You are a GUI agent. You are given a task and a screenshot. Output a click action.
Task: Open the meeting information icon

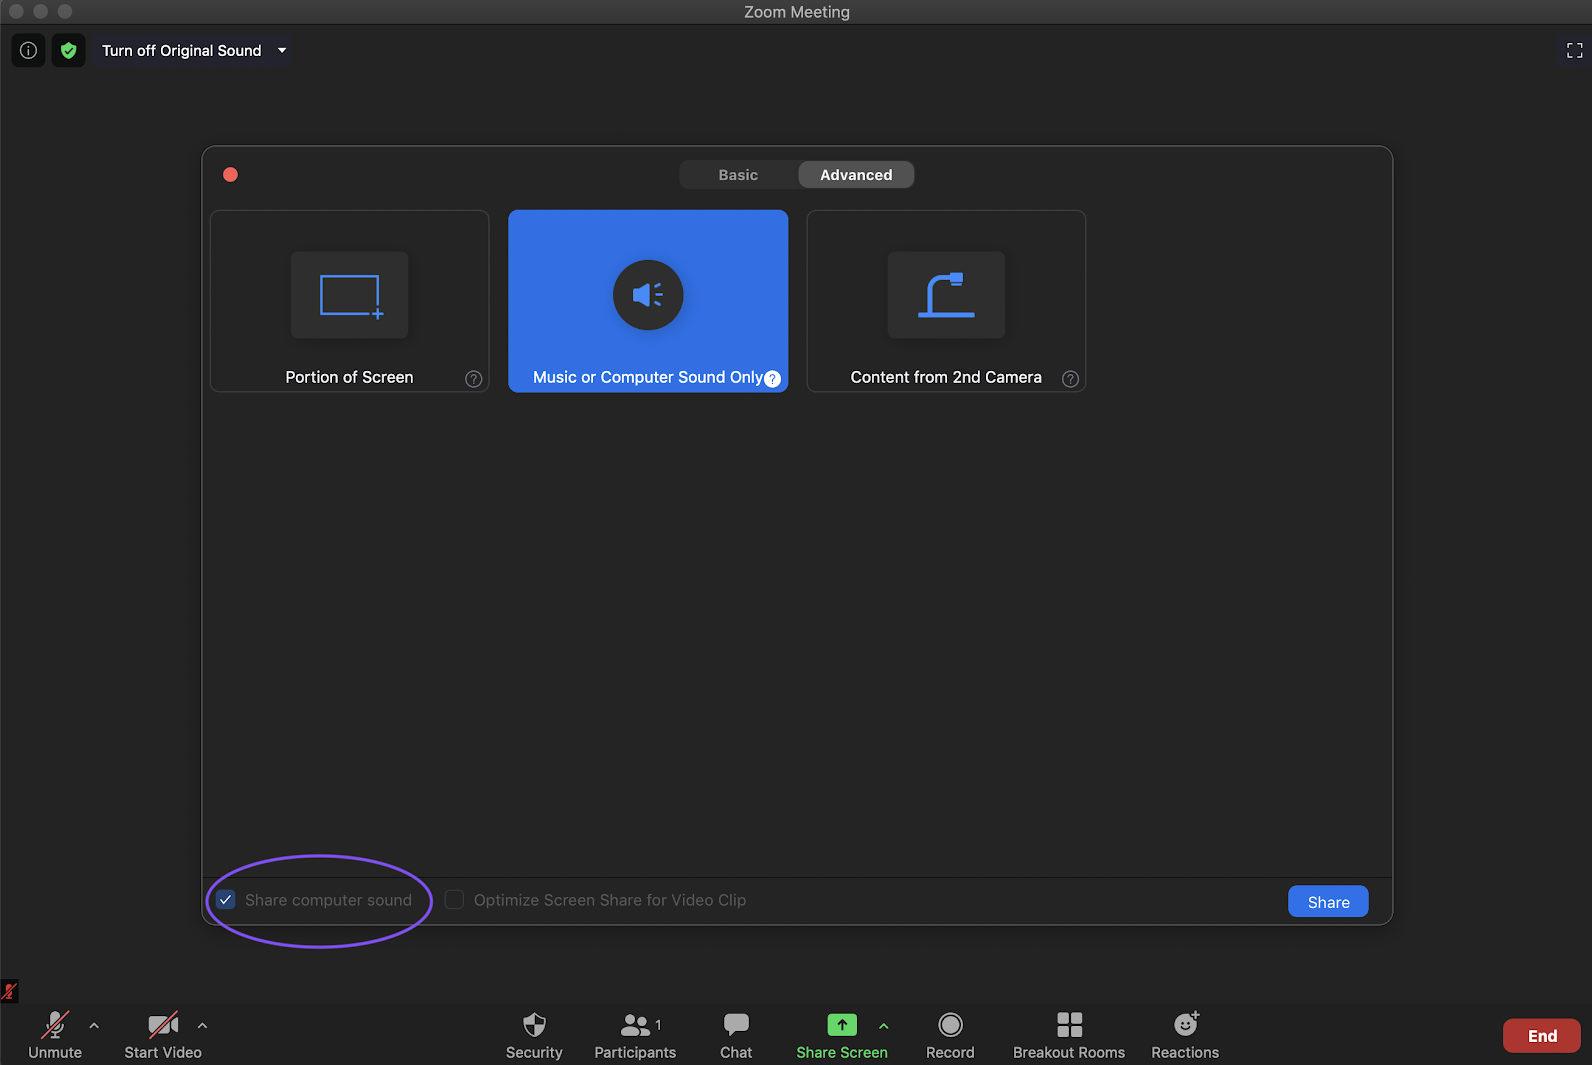pyautogui.click(x=28, y=50)
